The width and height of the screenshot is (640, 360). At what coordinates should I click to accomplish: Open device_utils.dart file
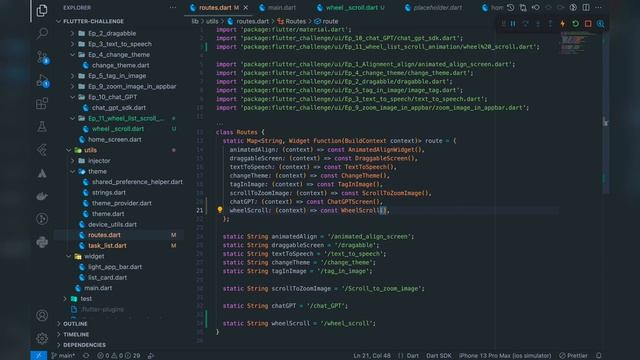[112, 224]
